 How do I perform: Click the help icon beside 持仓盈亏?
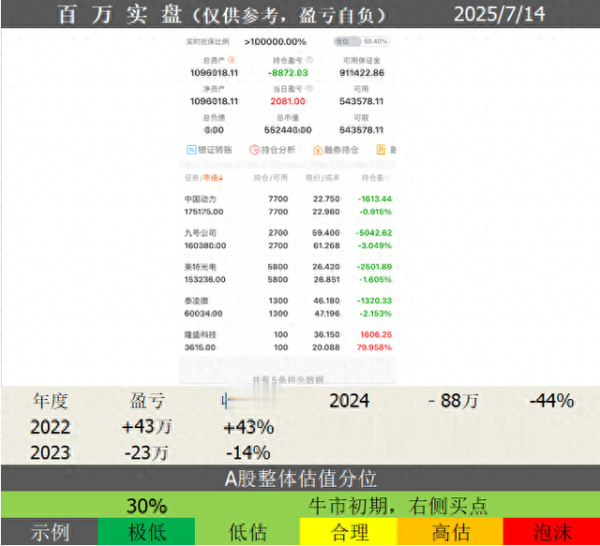(307, 61)
